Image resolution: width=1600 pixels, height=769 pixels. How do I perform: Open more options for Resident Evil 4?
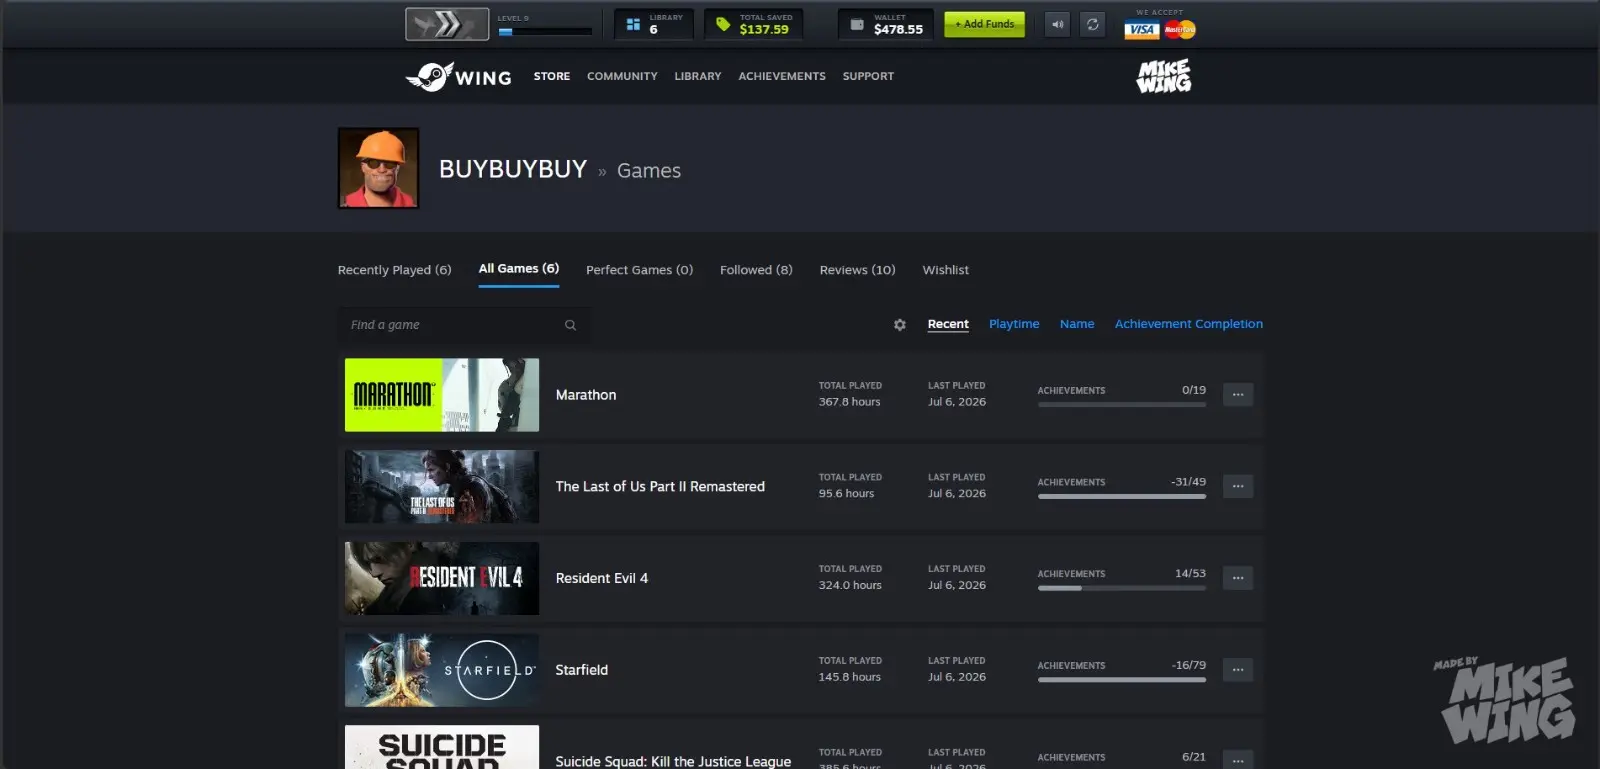[x=1238, y=578]
